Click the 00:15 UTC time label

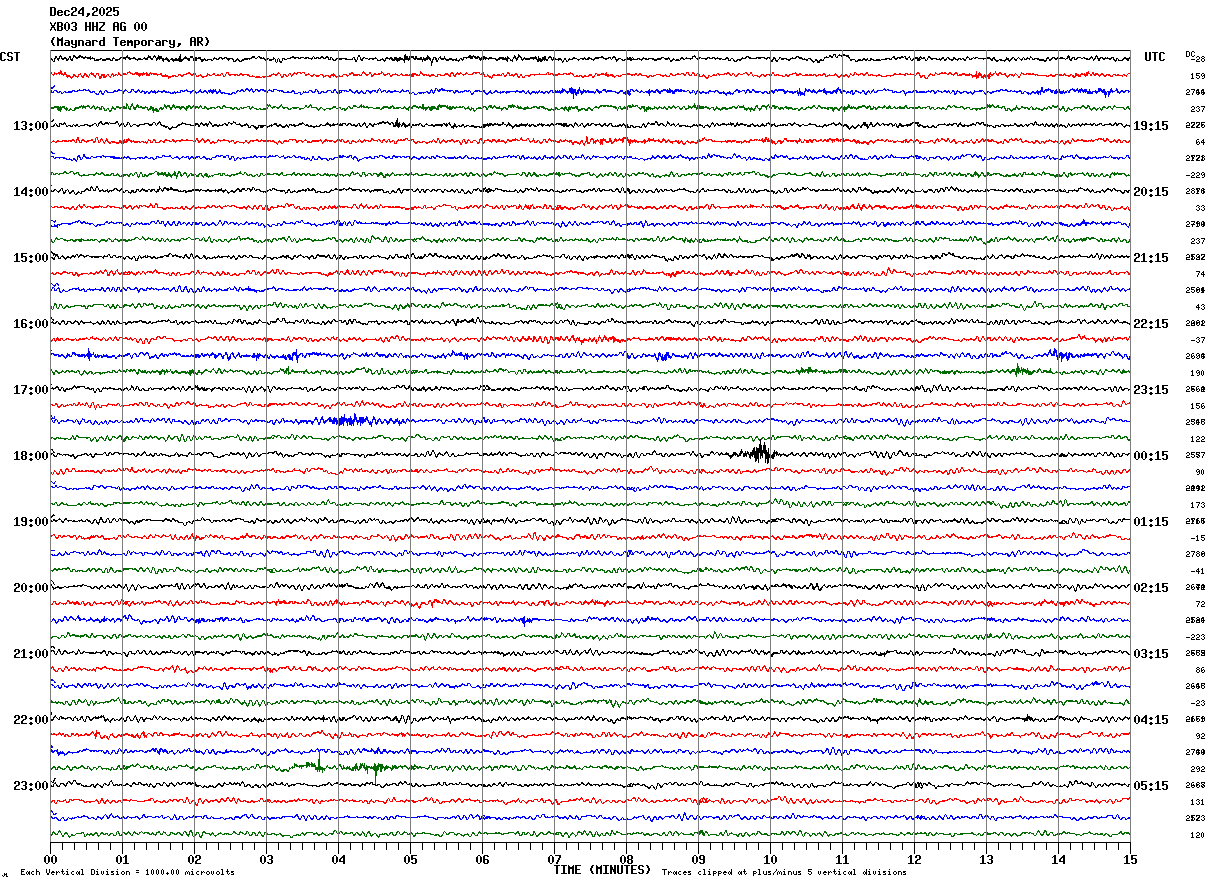tap(1151, 456)
